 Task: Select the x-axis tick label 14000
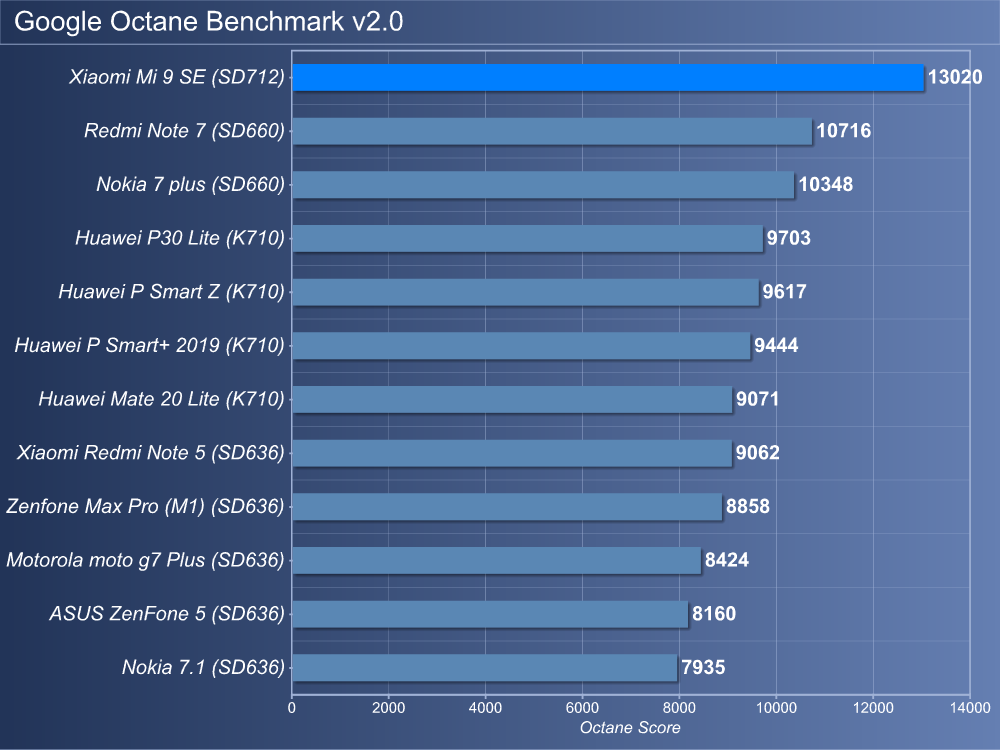coord(970,707)
